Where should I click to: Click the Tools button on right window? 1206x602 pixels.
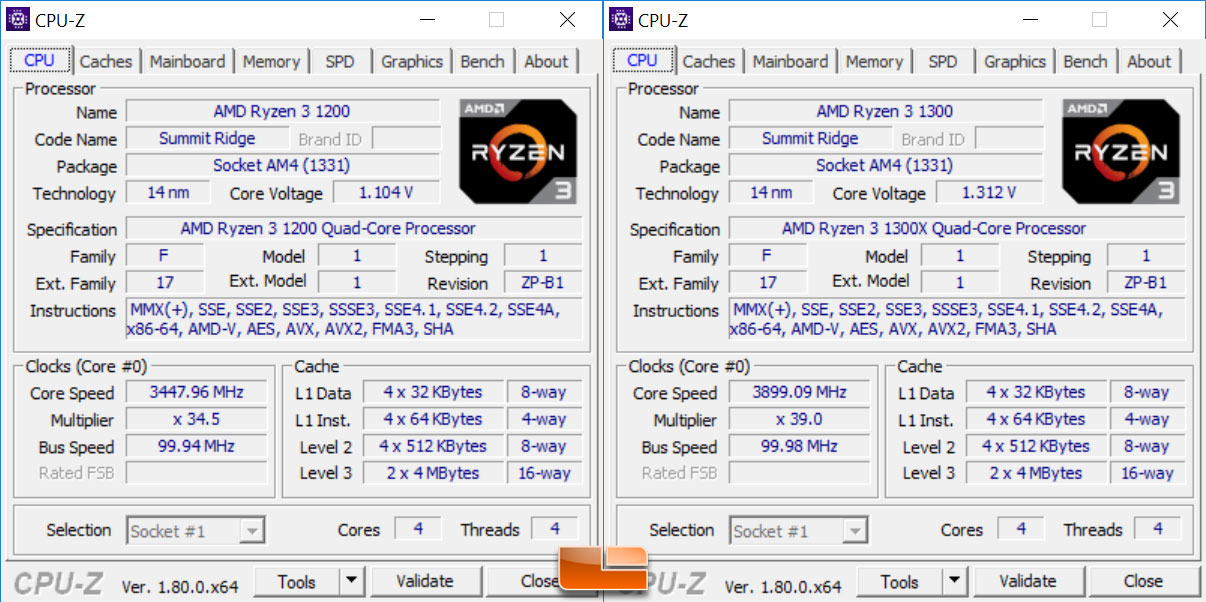[898, 580]
